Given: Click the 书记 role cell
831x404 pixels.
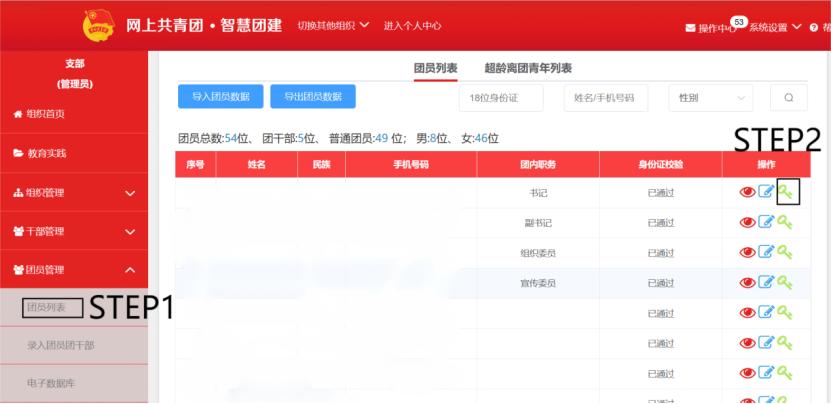Looking at the screenshot, I should click(x=538, y=193).
